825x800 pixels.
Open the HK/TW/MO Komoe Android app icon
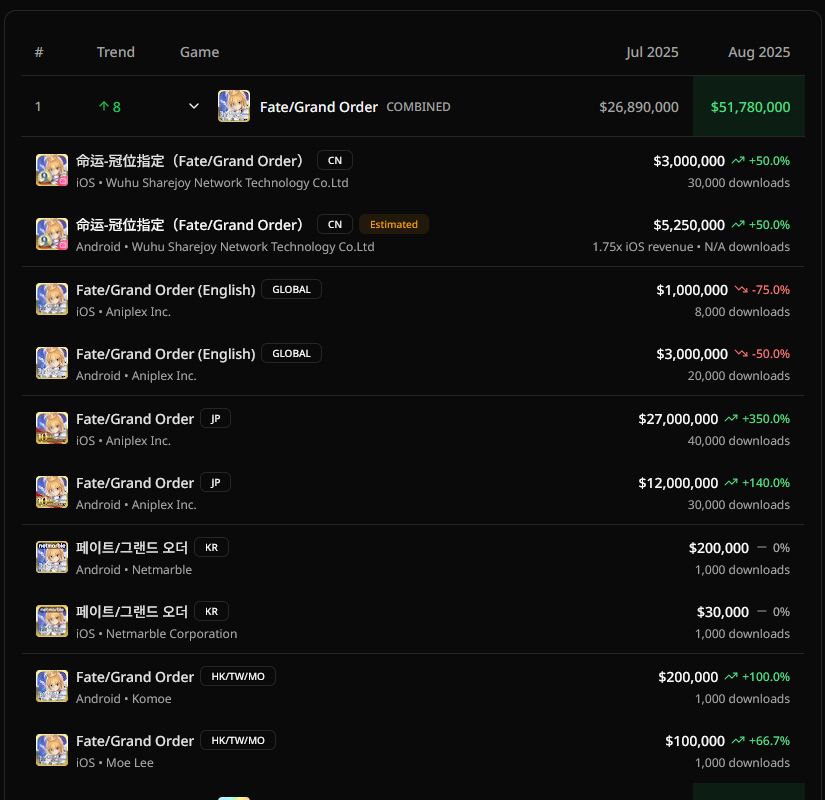click(x=52, y=686)
